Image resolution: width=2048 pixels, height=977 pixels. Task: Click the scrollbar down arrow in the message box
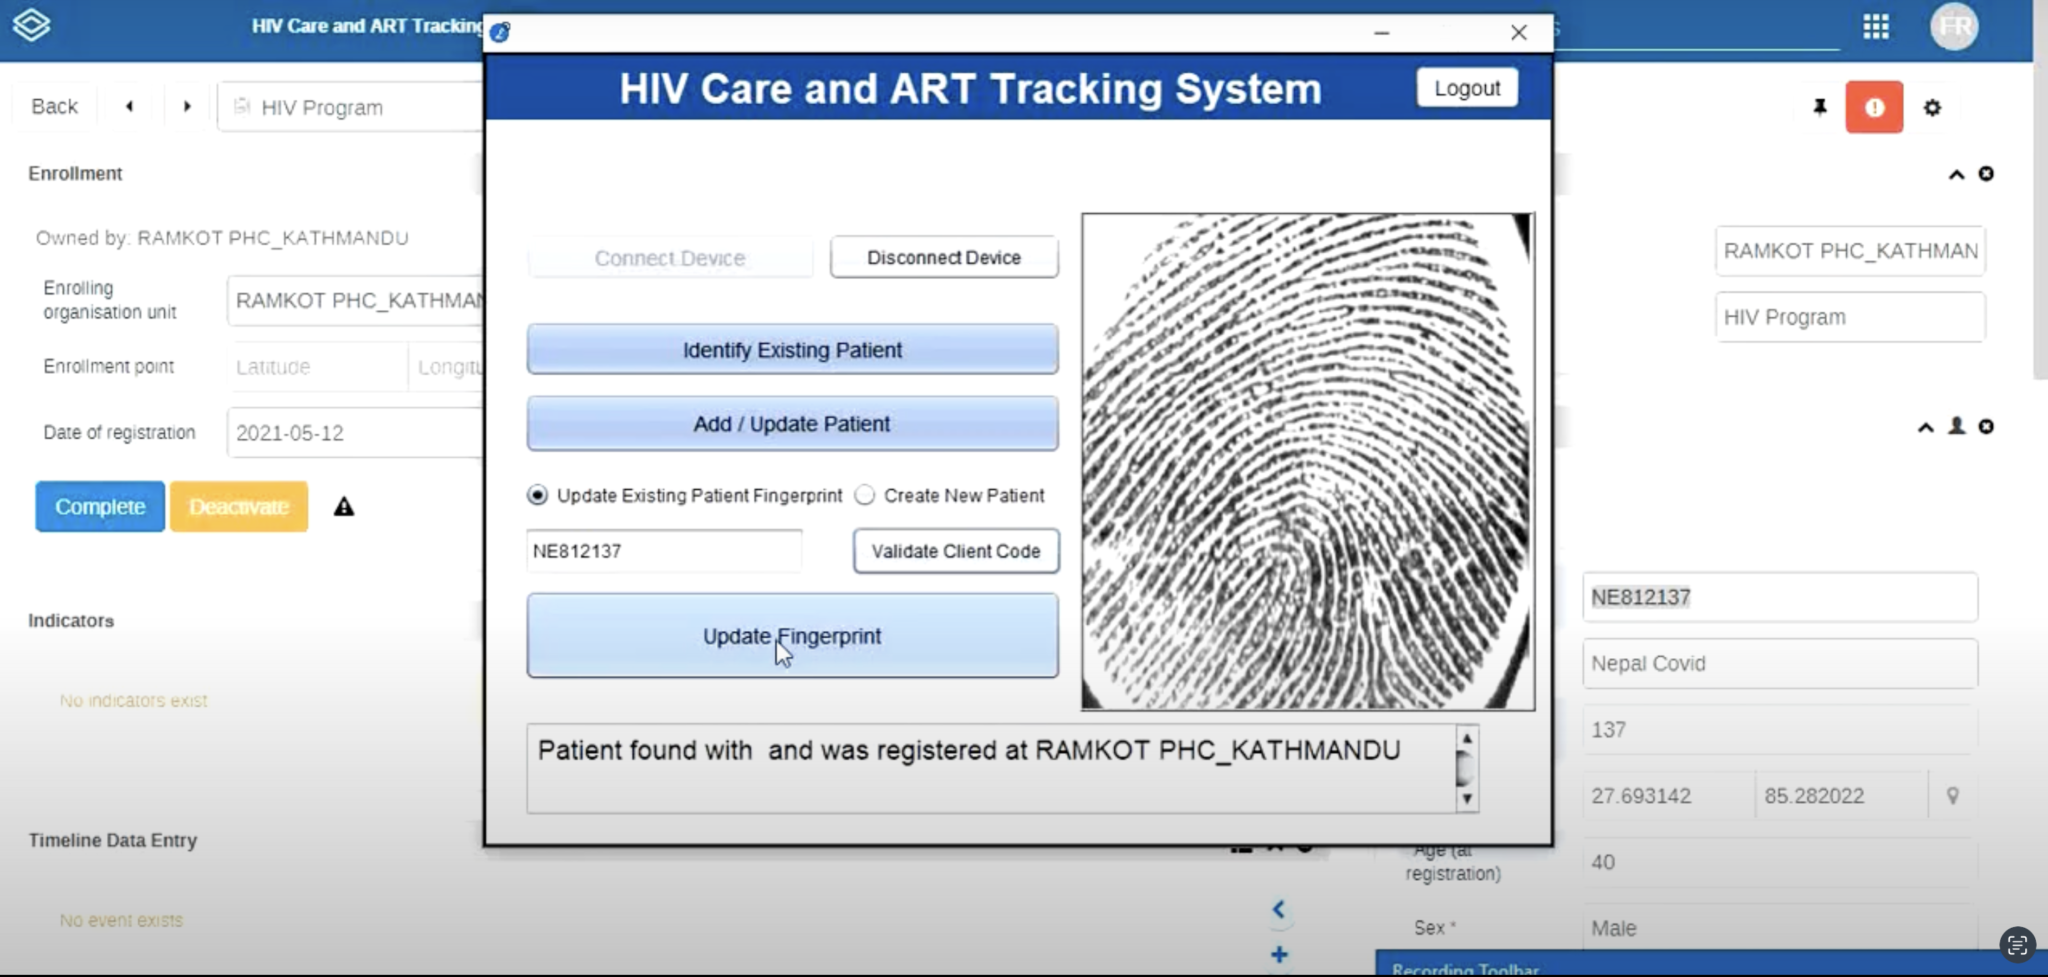(x=1466, y=799)
